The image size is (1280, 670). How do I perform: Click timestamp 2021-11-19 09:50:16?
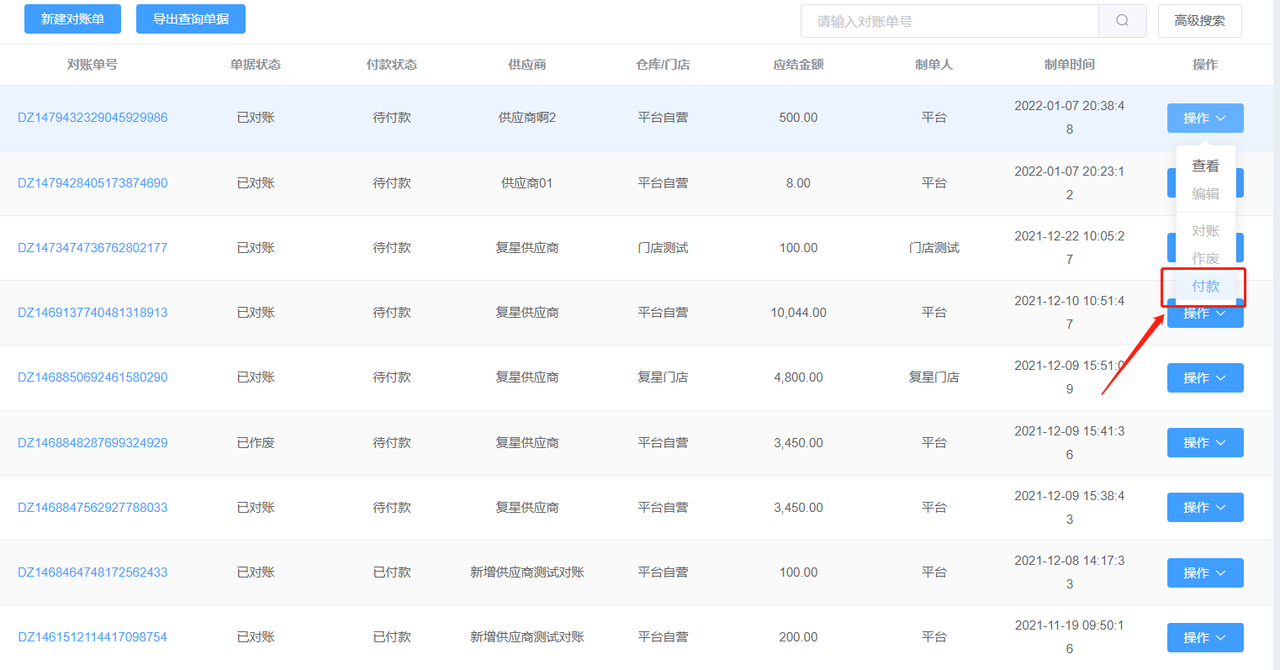point(1069,638)
